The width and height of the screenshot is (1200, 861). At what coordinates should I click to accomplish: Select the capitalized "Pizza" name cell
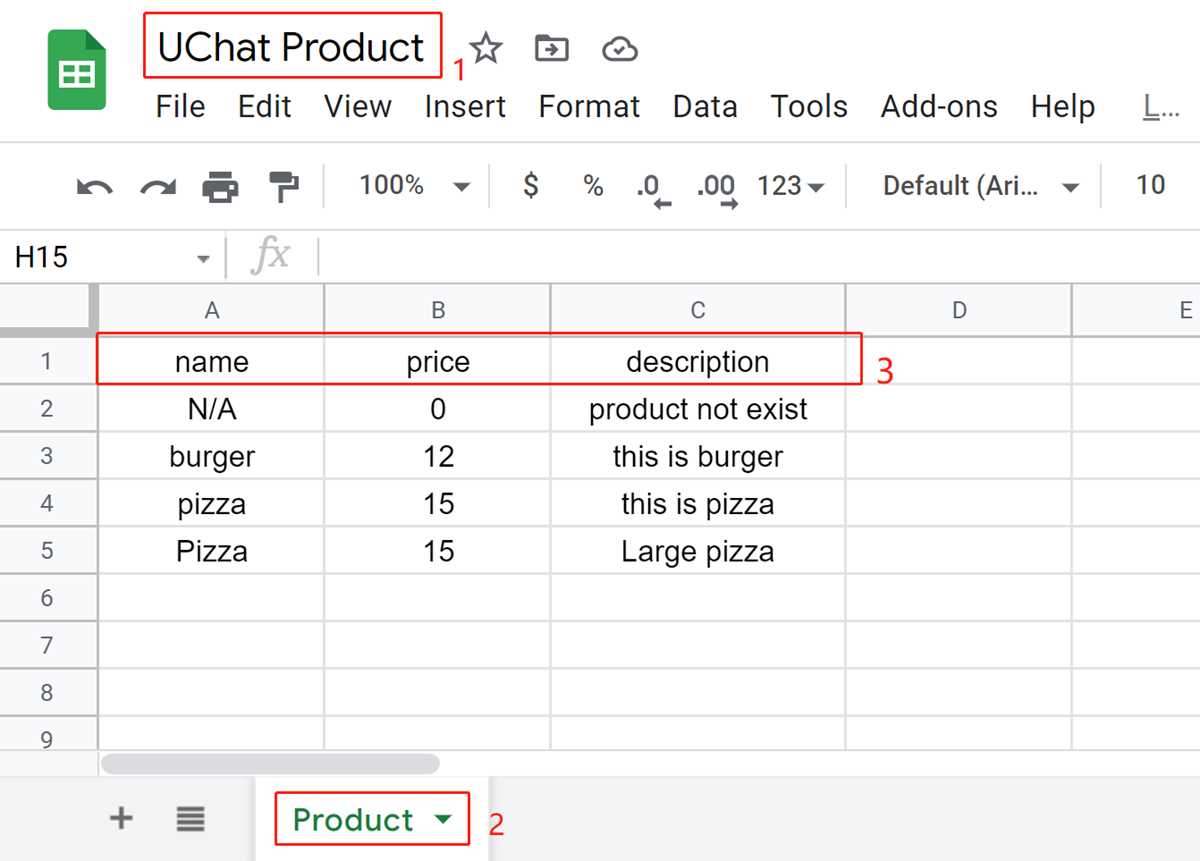point(211,550)
